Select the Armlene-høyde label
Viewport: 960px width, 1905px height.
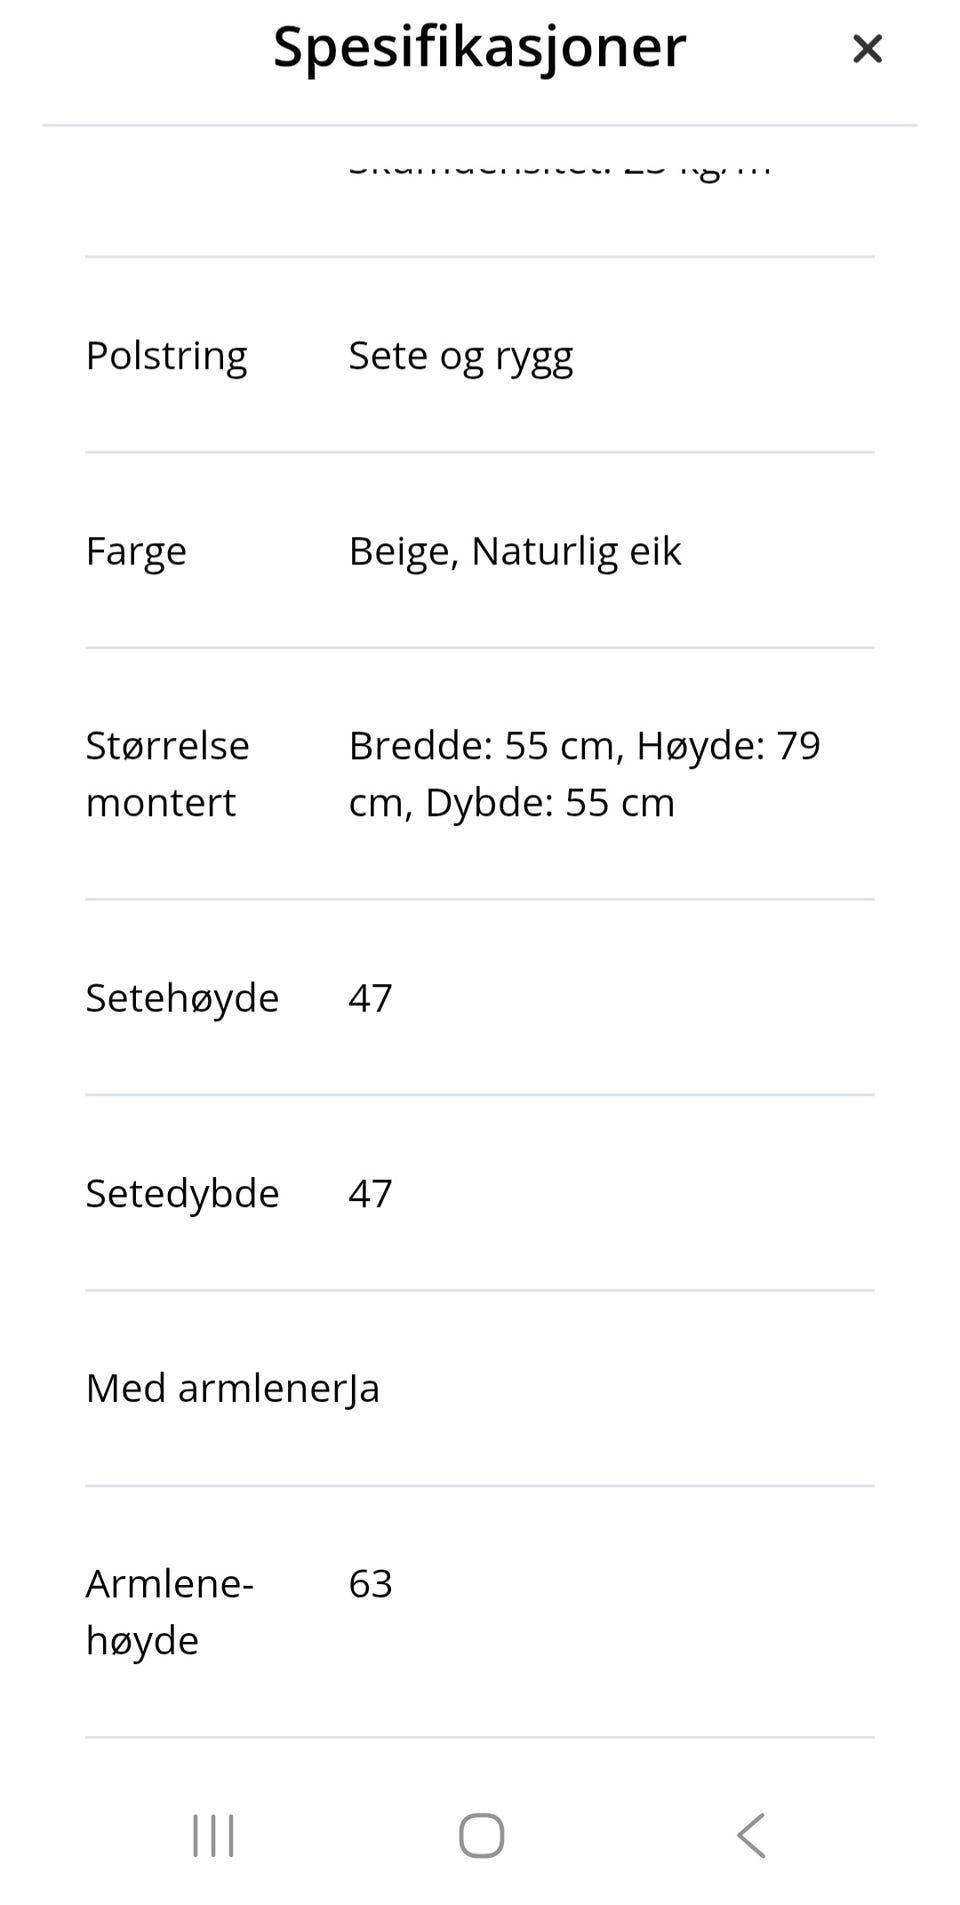click(x=168, y=1610)
